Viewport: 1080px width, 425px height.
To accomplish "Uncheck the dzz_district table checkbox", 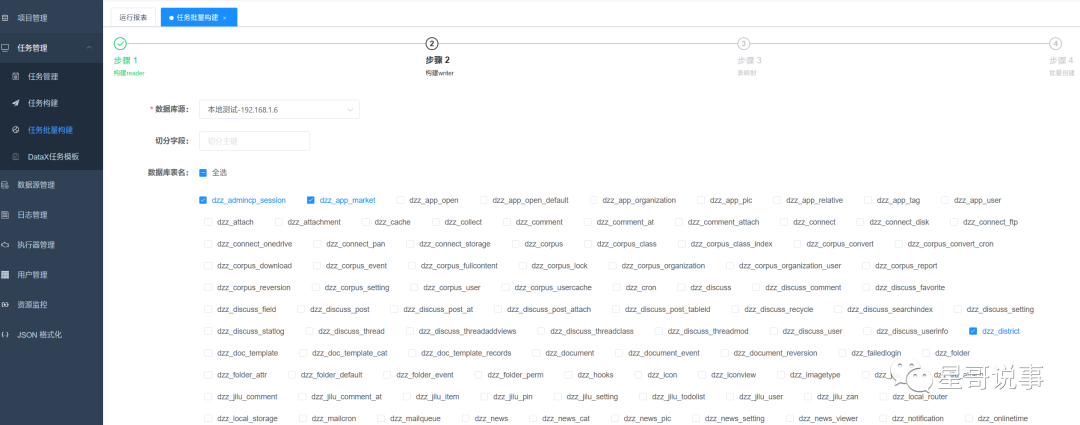I will [973, 331].
